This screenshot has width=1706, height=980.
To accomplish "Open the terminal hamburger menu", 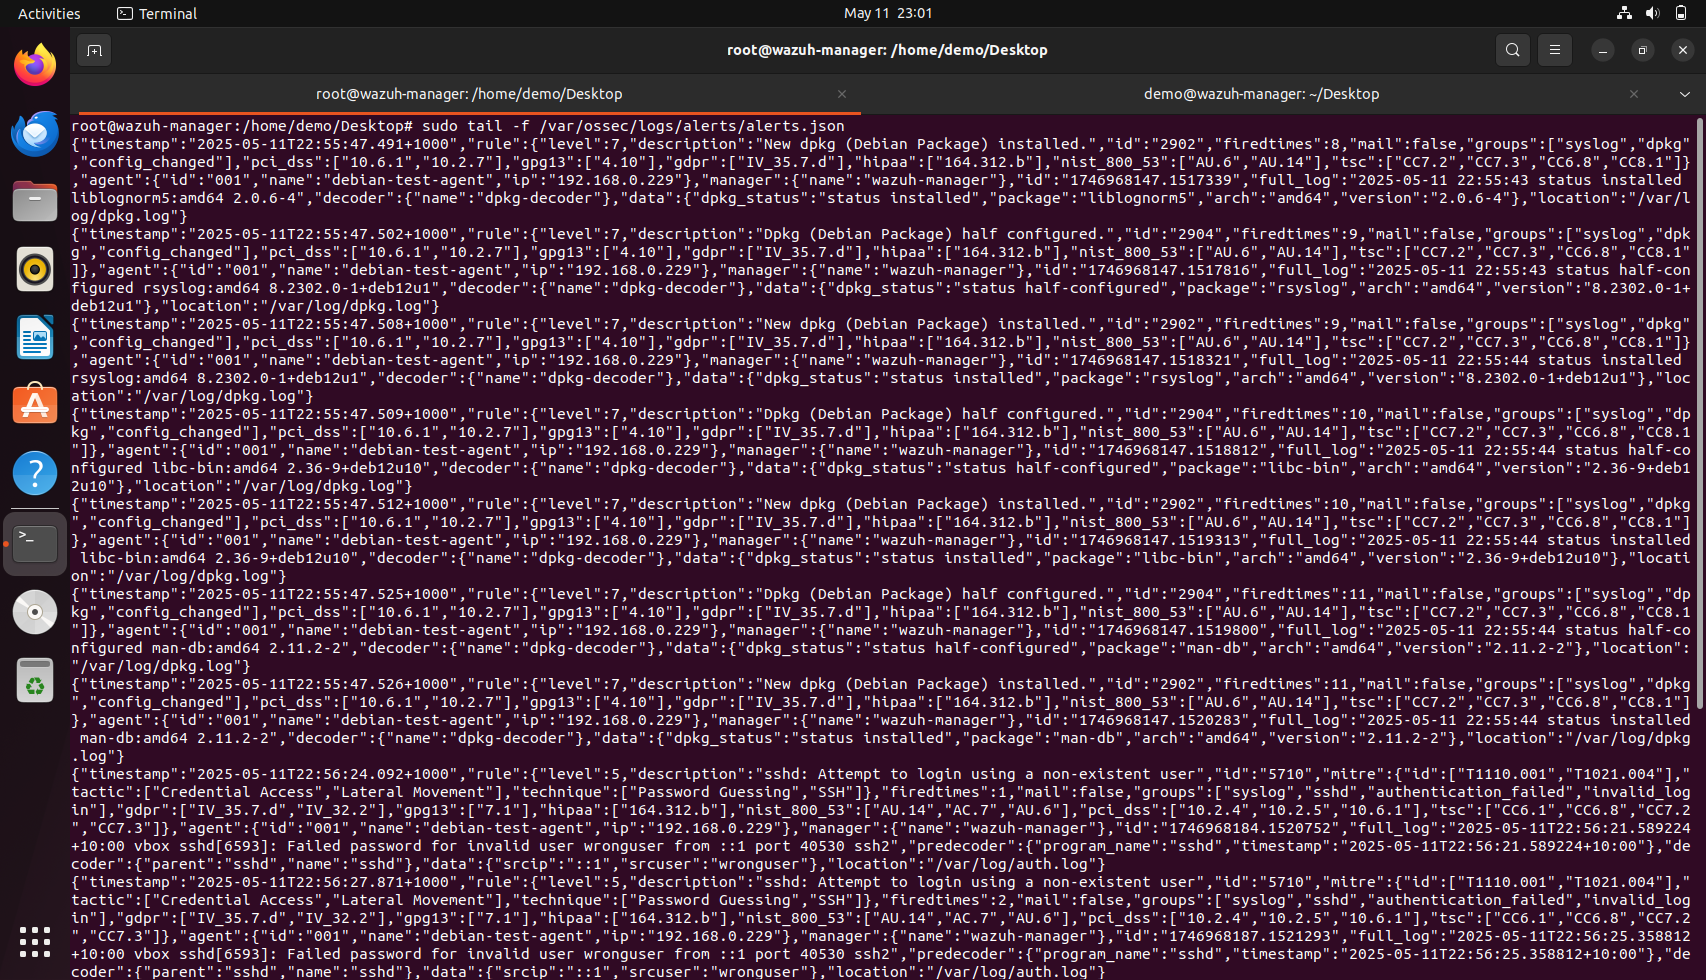I will pos(1554,50).
